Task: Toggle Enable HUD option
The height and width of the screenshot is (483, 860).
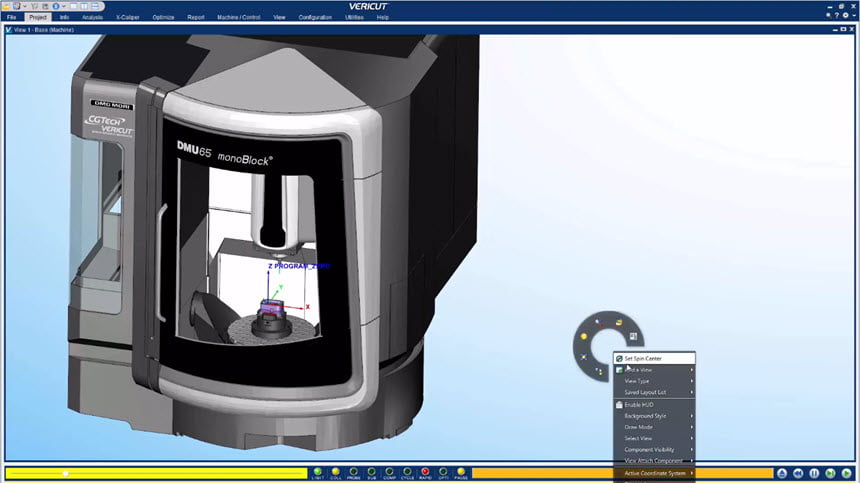Action: point(654,405)
